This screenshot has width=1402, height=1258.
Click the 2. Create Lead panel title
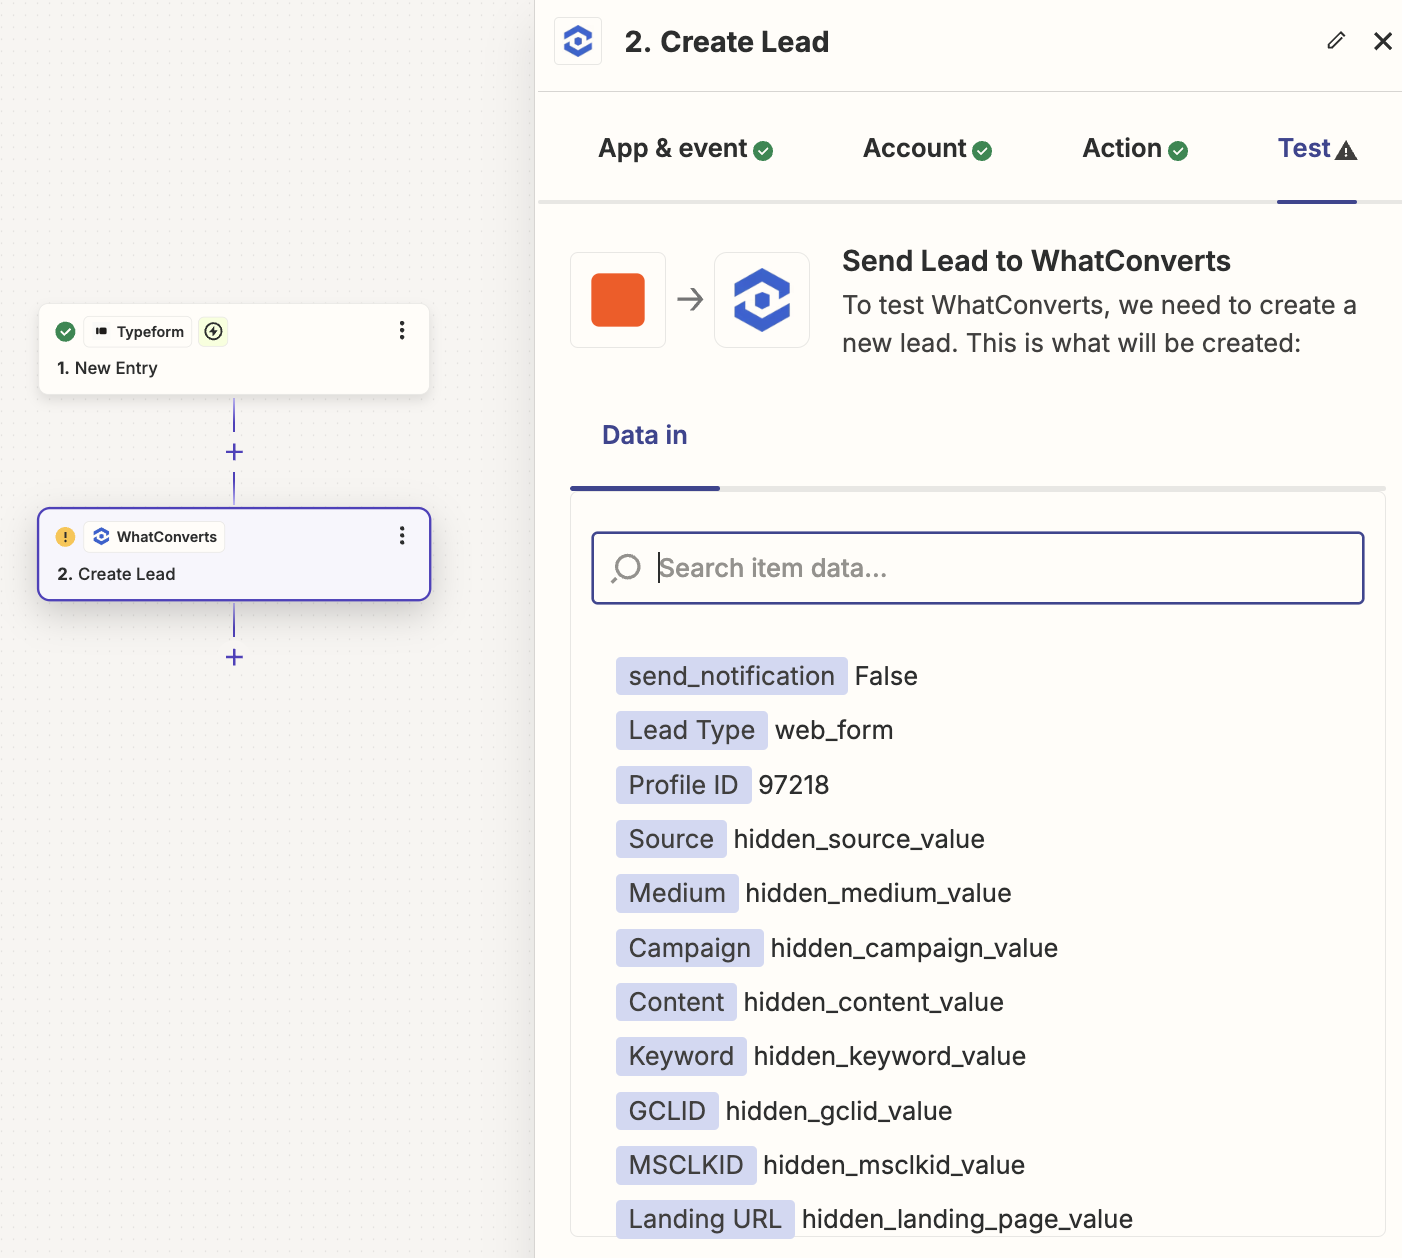coord(727,42)
